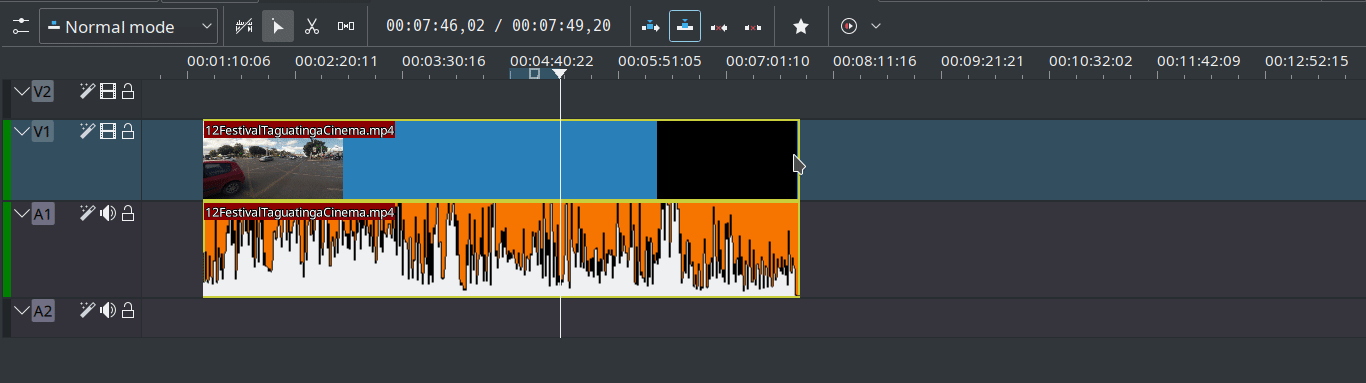The image size is (1366, 383).
Task: Start the preview render button
Action: pos(849,27)
